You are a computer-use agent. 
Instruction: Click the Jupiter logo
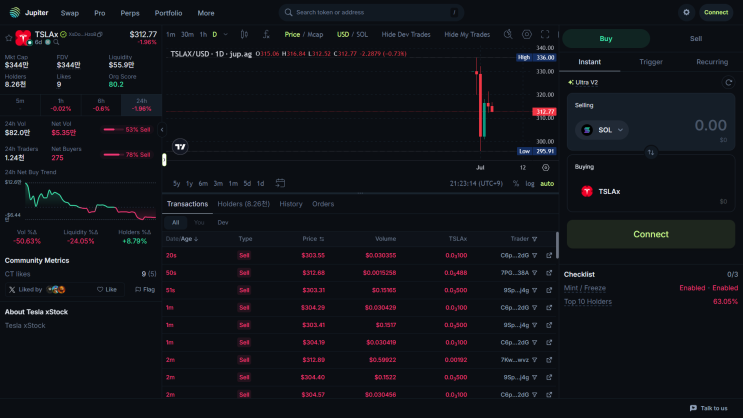point(28,13)
